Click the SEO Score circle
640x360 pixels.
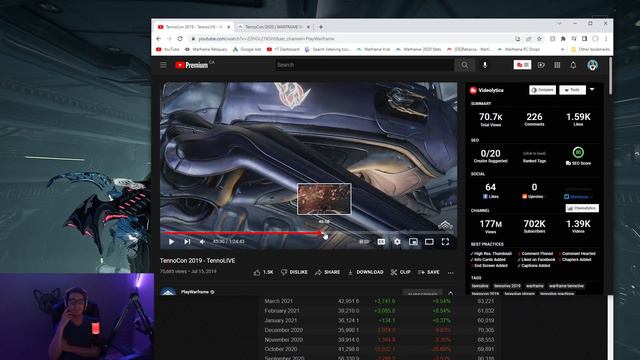tap(578, 153)
